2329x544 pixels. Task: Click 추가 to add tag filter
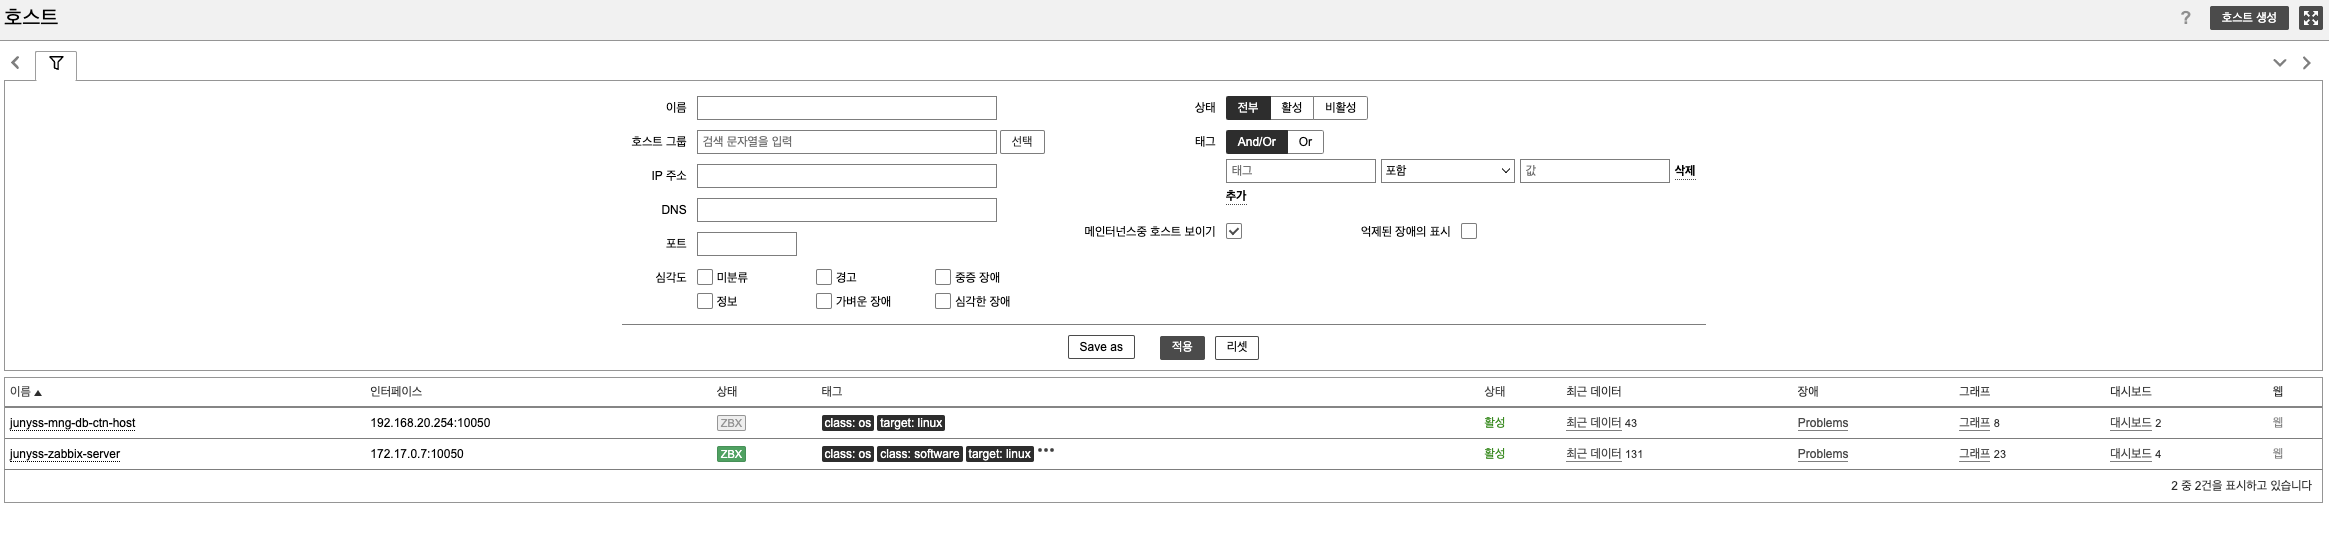1236,196
